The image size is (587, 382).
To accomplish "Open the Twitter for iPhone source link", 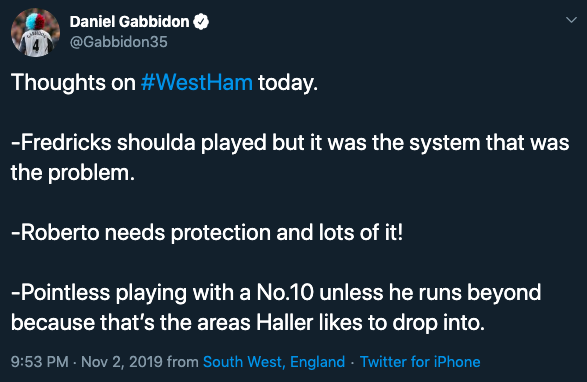I will pyautogui.click(x=420, y=362).
